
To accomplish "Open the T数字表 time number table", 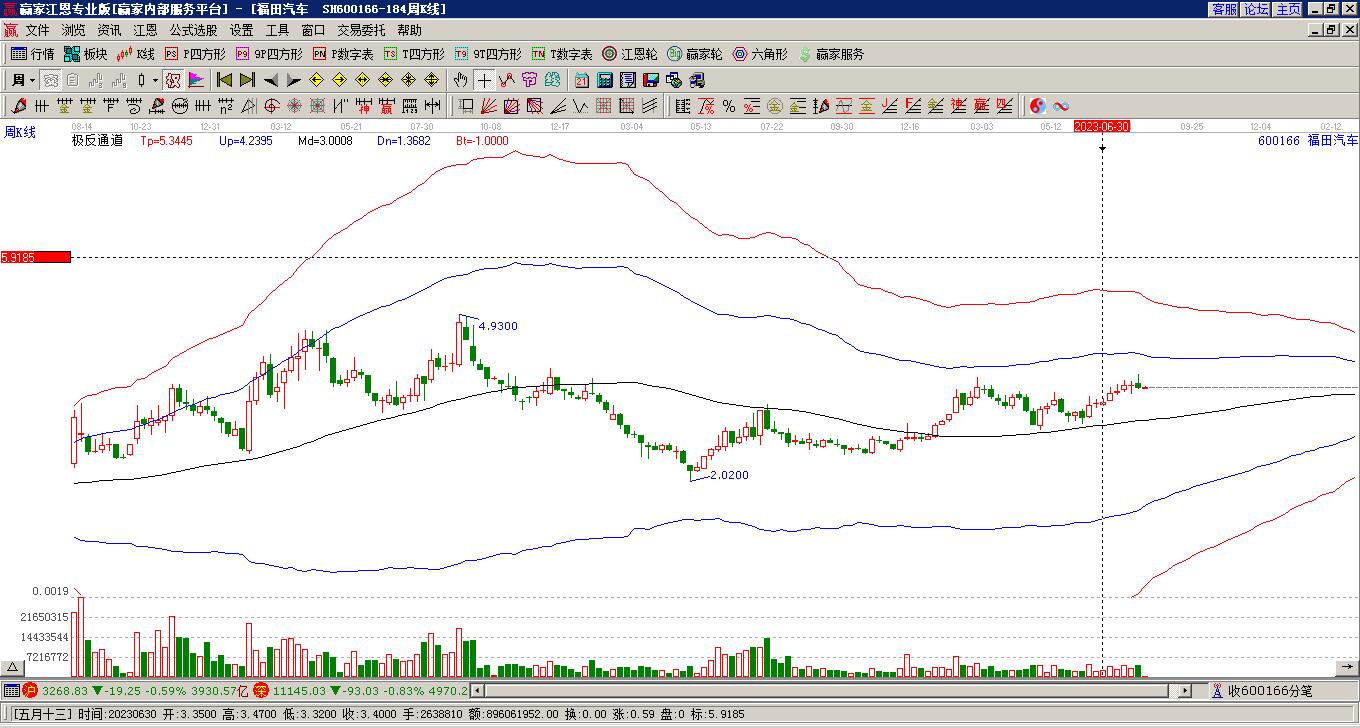I will pos(562,54).
